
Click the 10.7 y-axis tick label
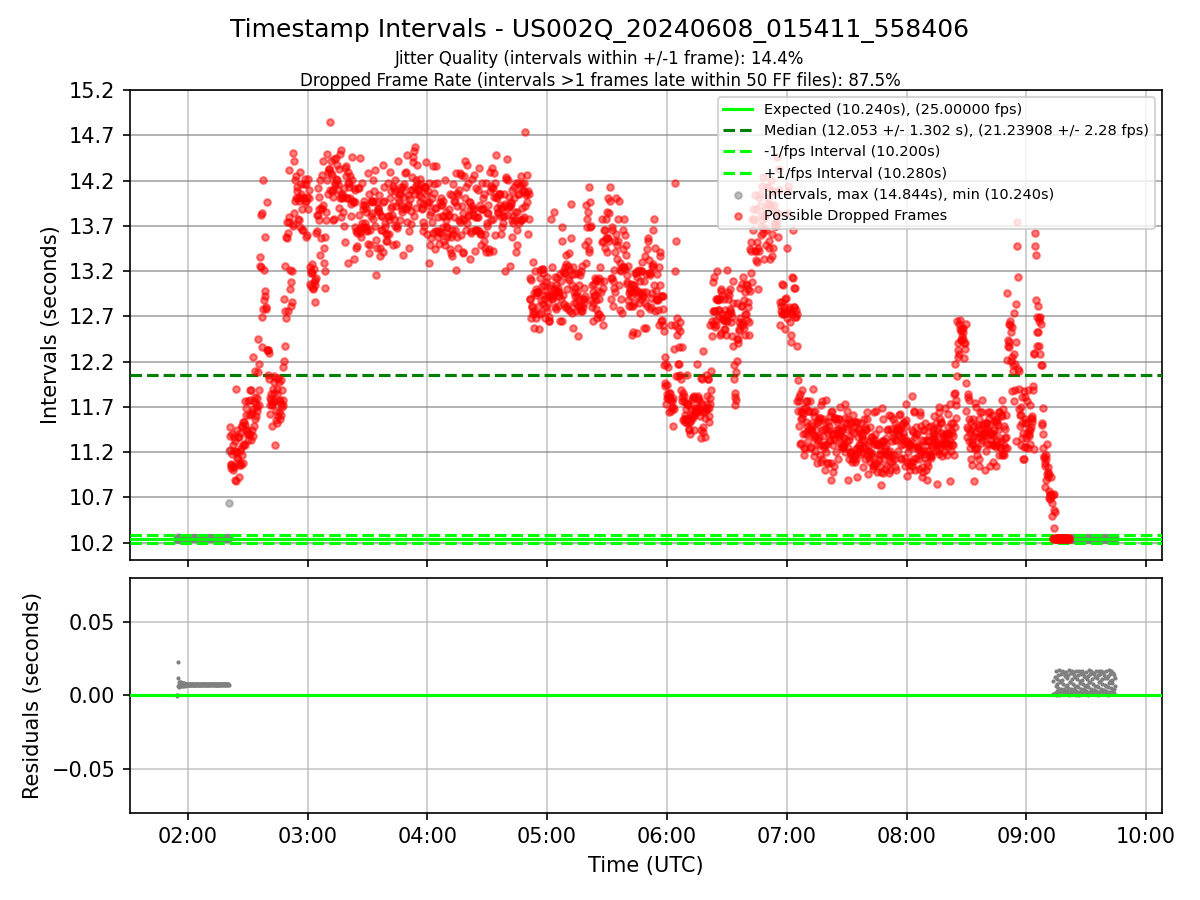coord(94,497)
